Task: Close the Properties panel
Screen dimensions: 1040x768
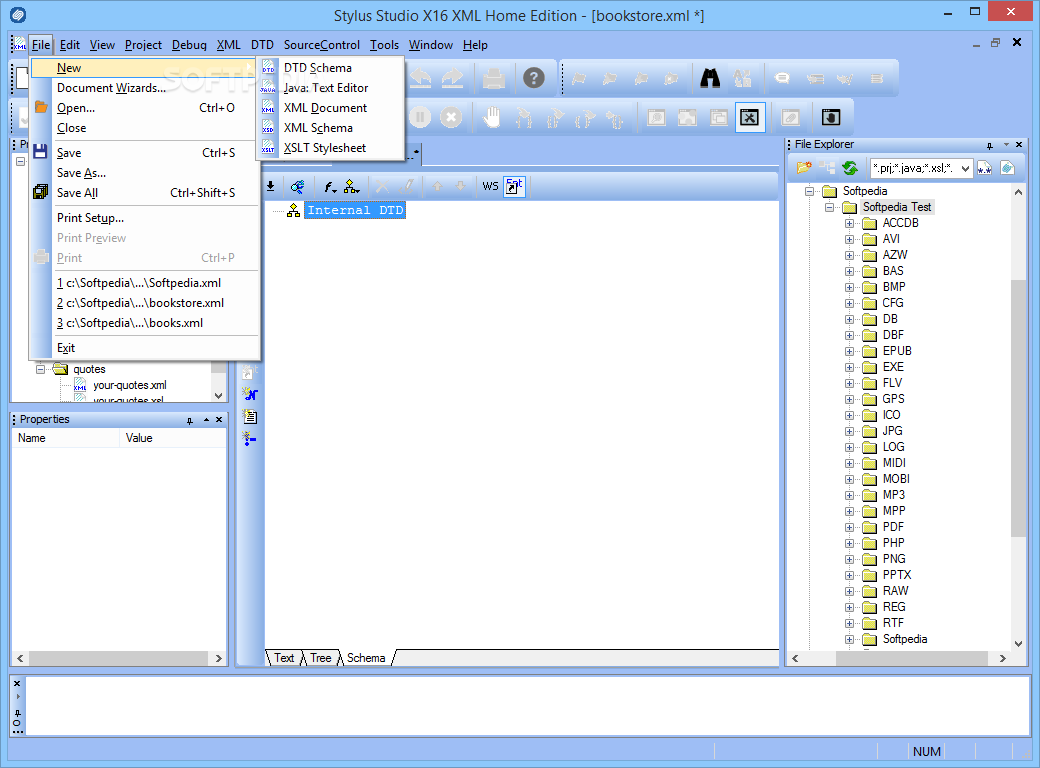Action: (219, 420)
